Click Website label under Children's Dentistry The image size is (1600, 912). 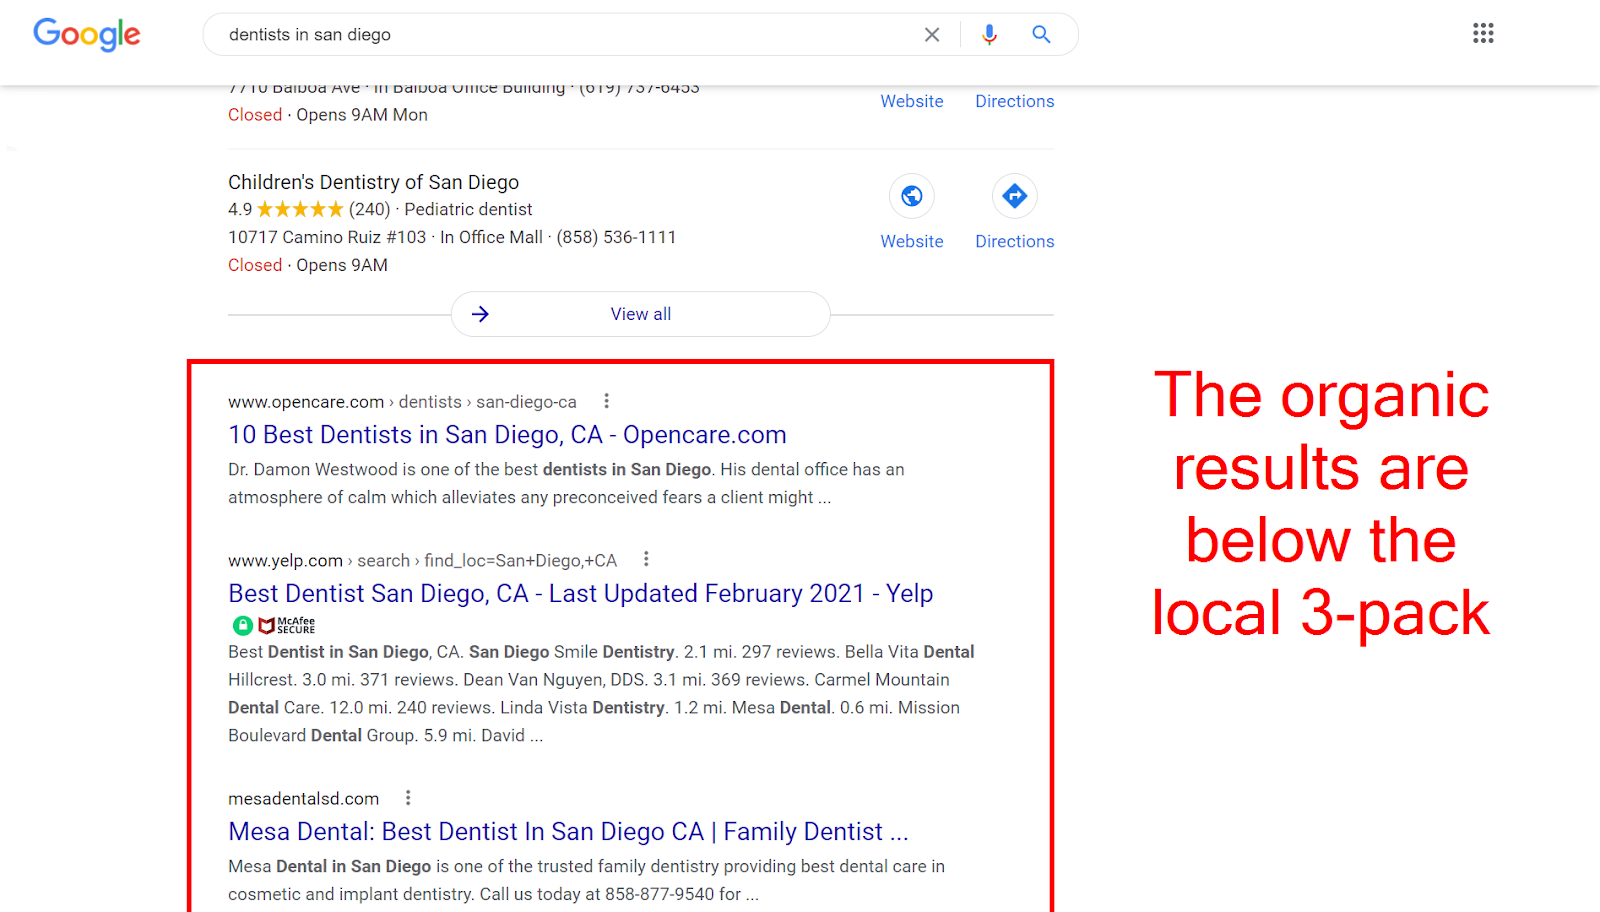(x=912, y=241)
